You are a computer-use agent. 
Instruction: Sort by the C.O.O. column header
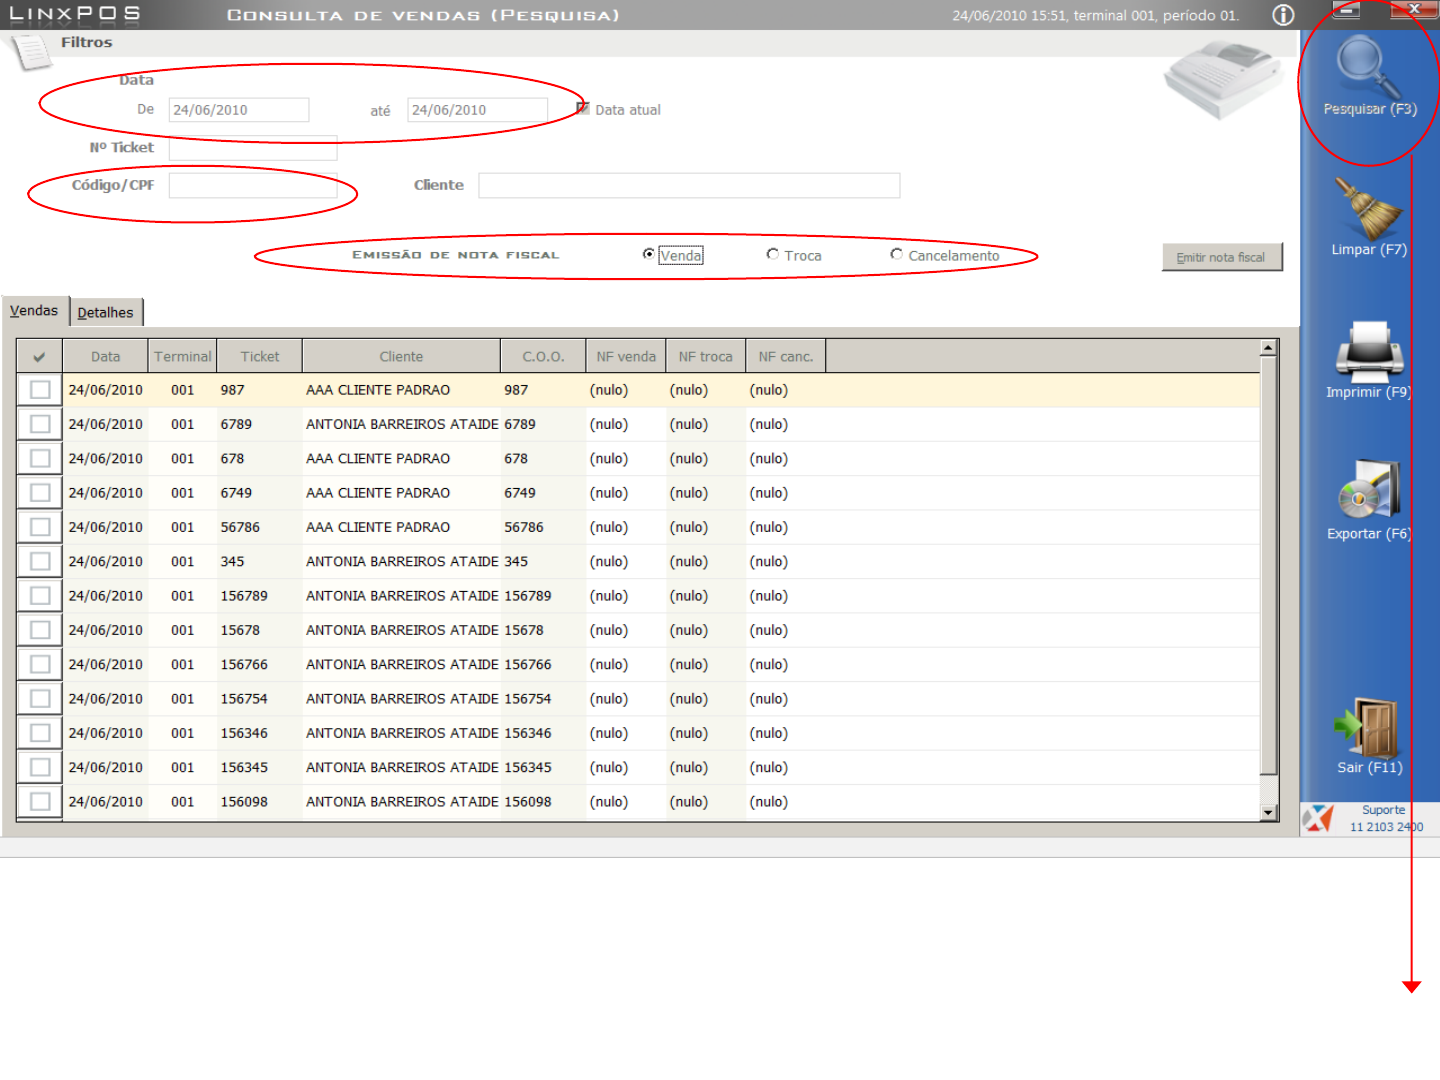tap(543, 356)
